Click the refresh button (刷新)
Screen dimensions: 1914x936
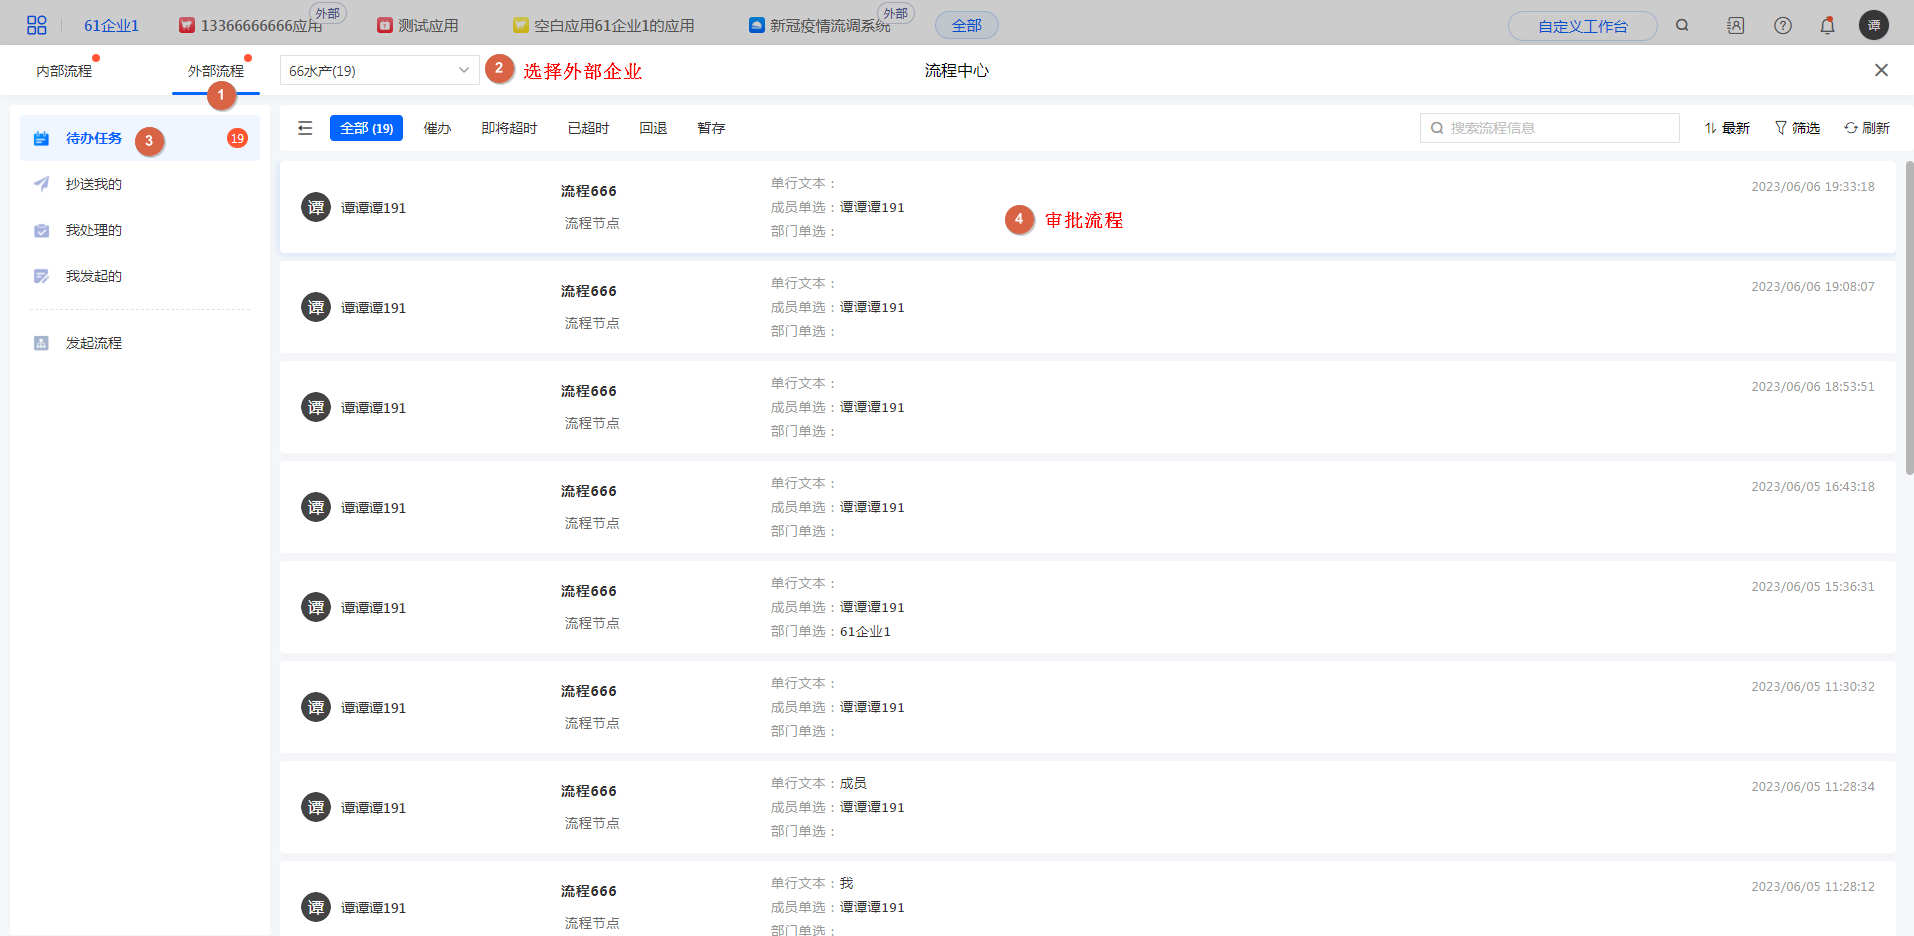pos(1866,128)
